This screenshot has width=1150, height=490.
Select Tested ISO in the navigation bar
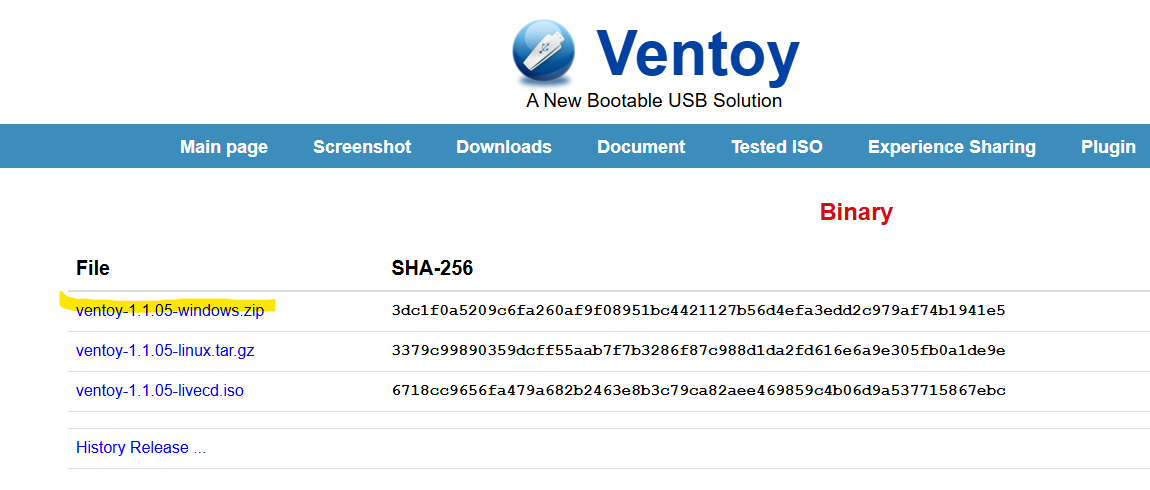pyautogui.click(x=777, y=147)
